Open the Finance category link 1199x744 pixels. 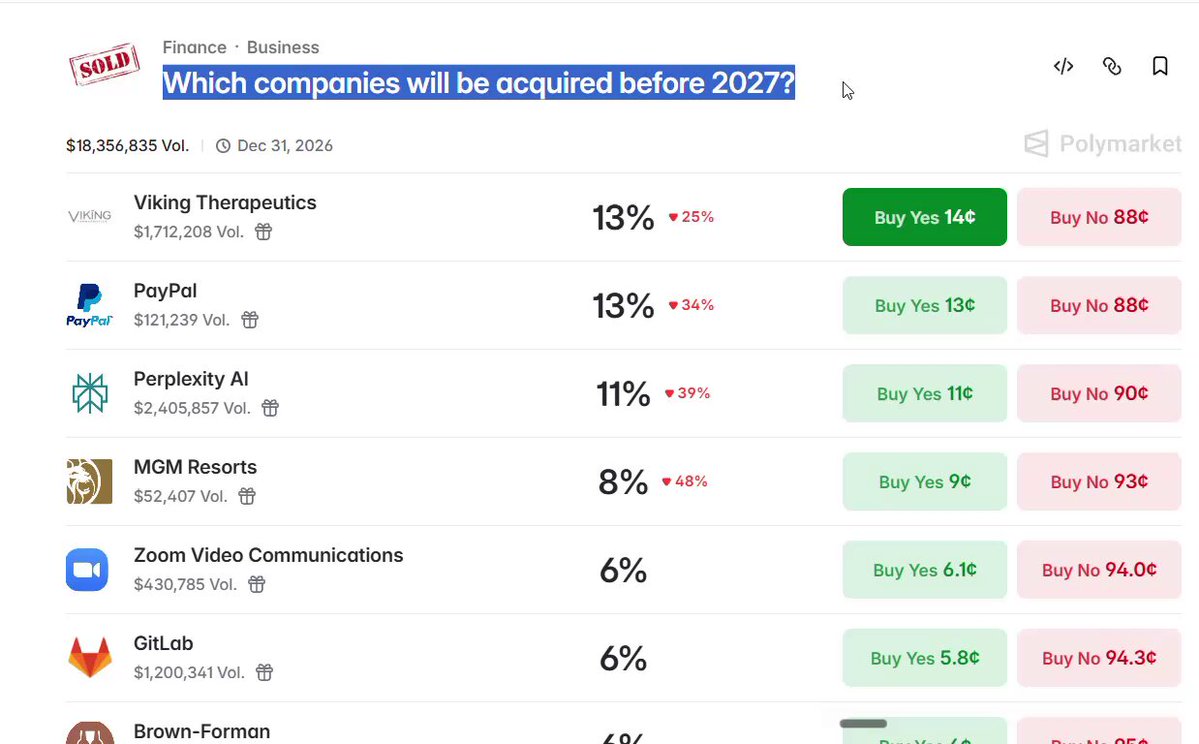(194, 47)
